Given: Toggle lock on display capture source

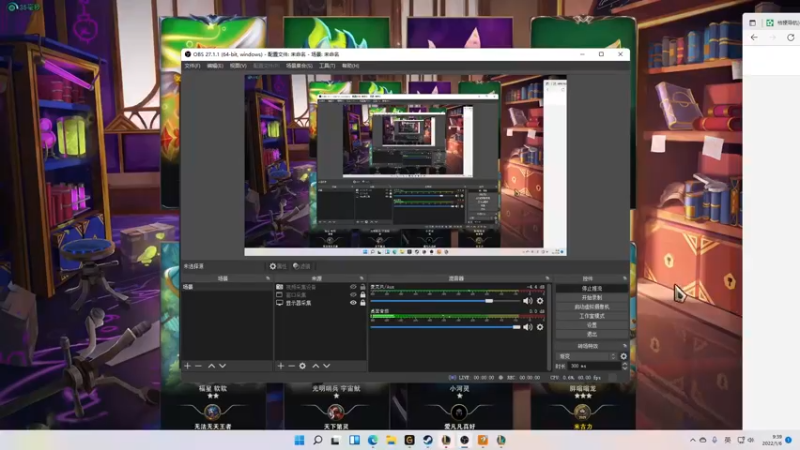Looking at the screenshot, I should click(363, 303).
